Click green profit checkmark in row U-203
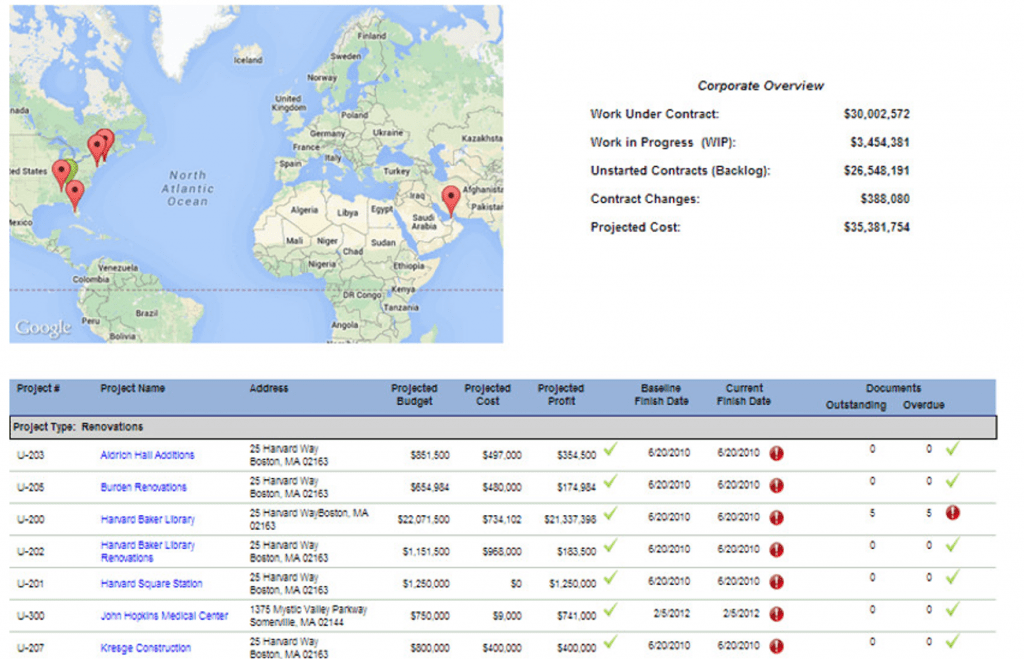Image resolution: width=1024 pixels, height=659 pixels. pyautogui.click(x=610, y=449)
